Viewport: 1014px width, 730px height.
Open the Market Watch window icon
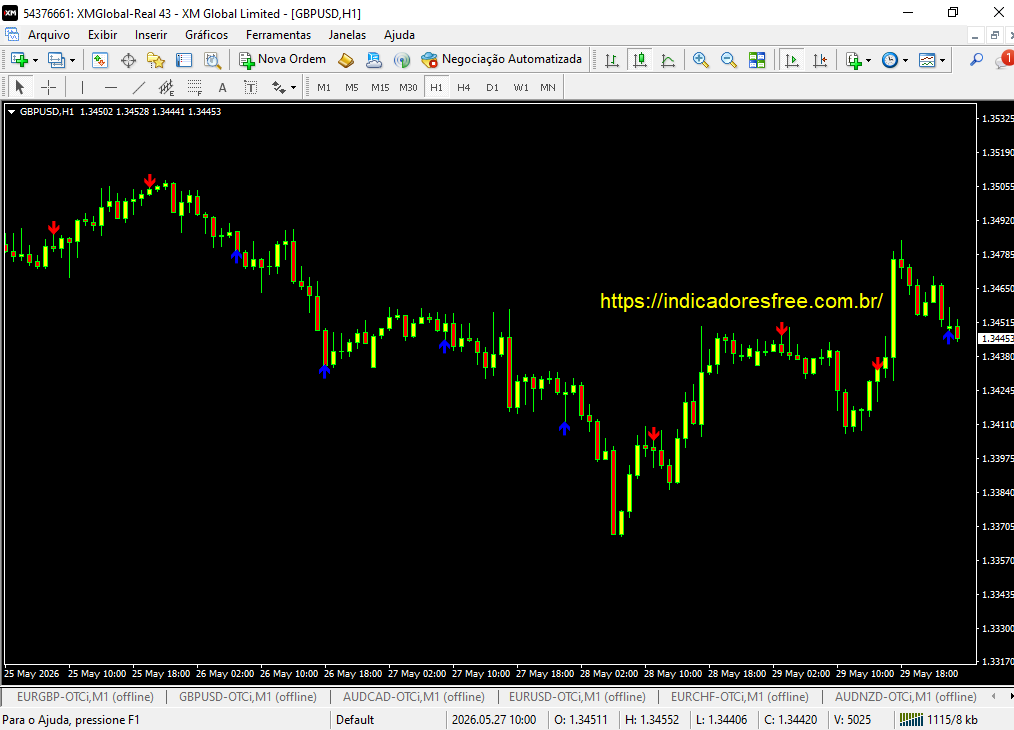[100, 60]
